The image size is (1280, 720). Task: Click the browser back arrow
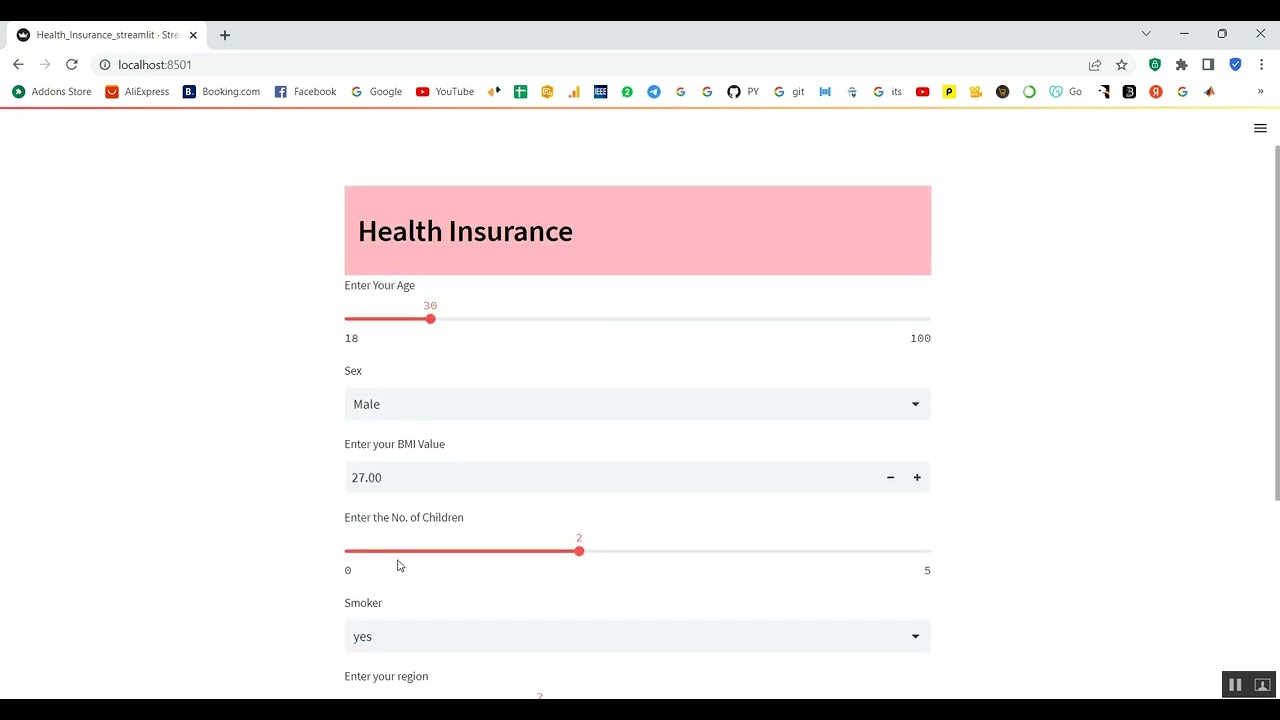[18, 64]
